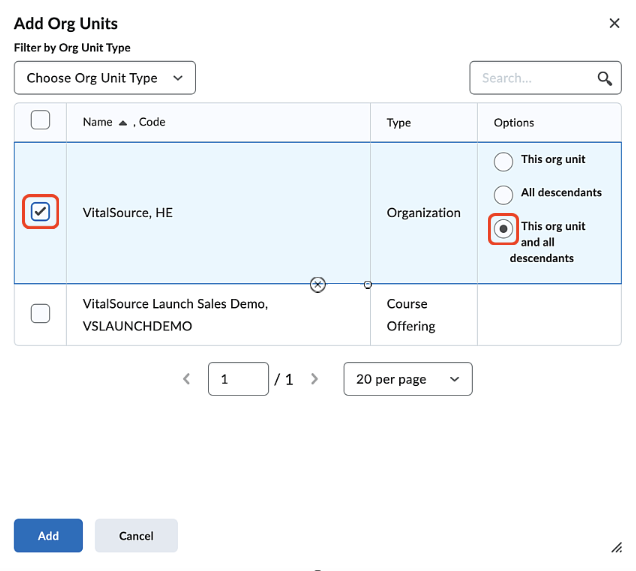Go to the previous page arrow
636x571 pixels.
[x=187, y=379]
